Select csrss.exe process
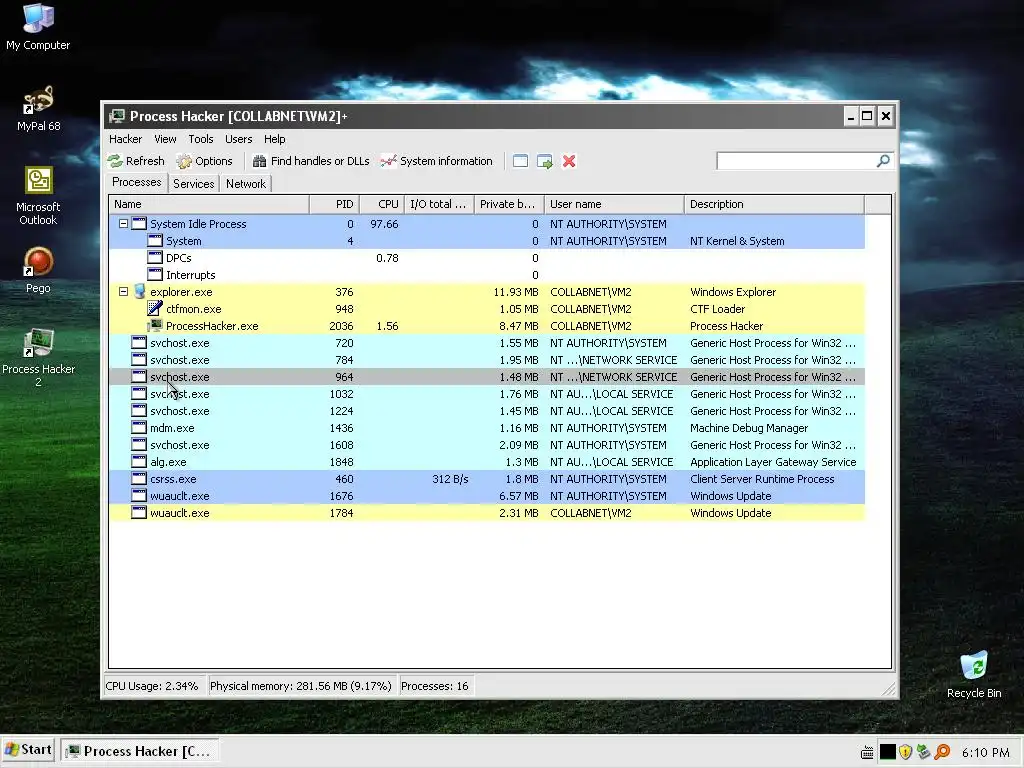This screenshot has height=768, width=1024. tap(487, 479)
